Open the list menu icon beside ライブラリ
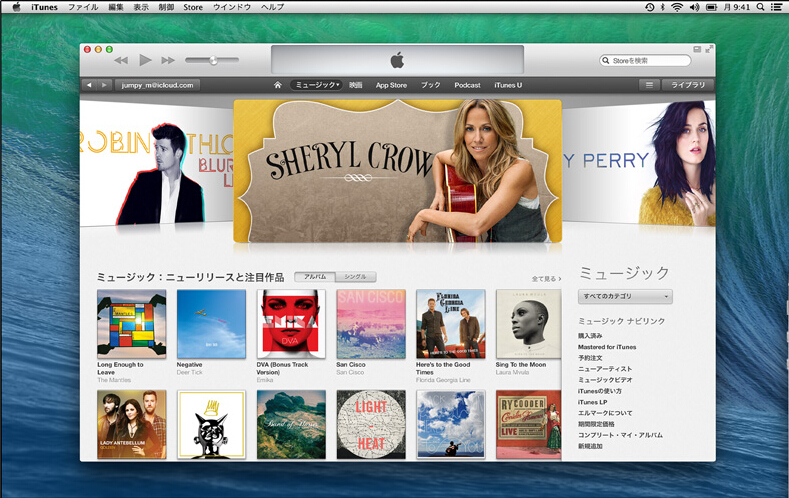789x498 pixels. (649, 85)
